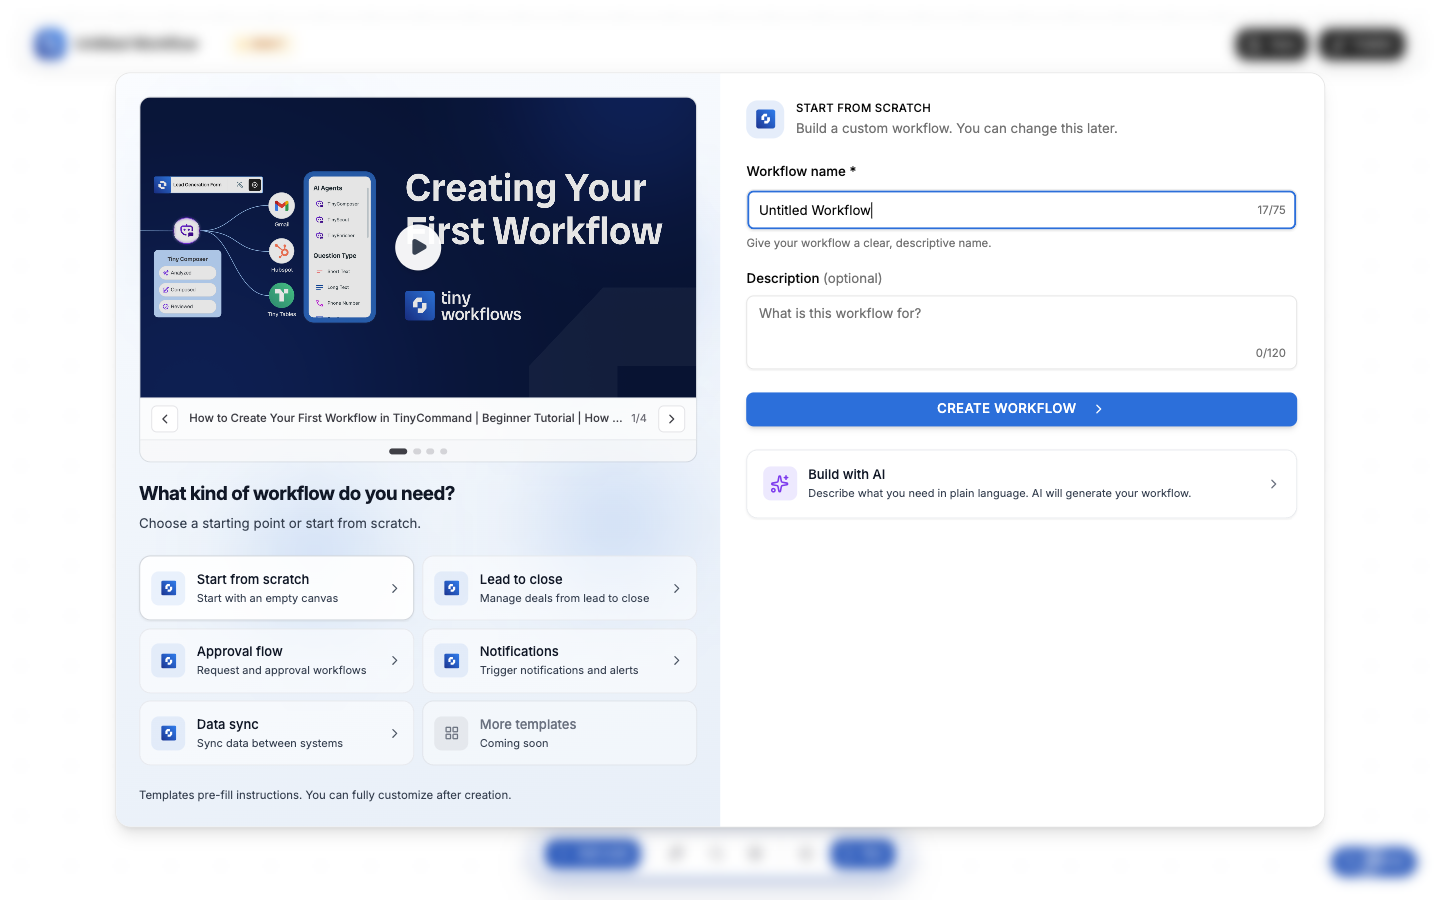Image resolution: width=1440 pixels, height=900 pixels.
Task: Open Build with AI option
Action: [1021, 484]
